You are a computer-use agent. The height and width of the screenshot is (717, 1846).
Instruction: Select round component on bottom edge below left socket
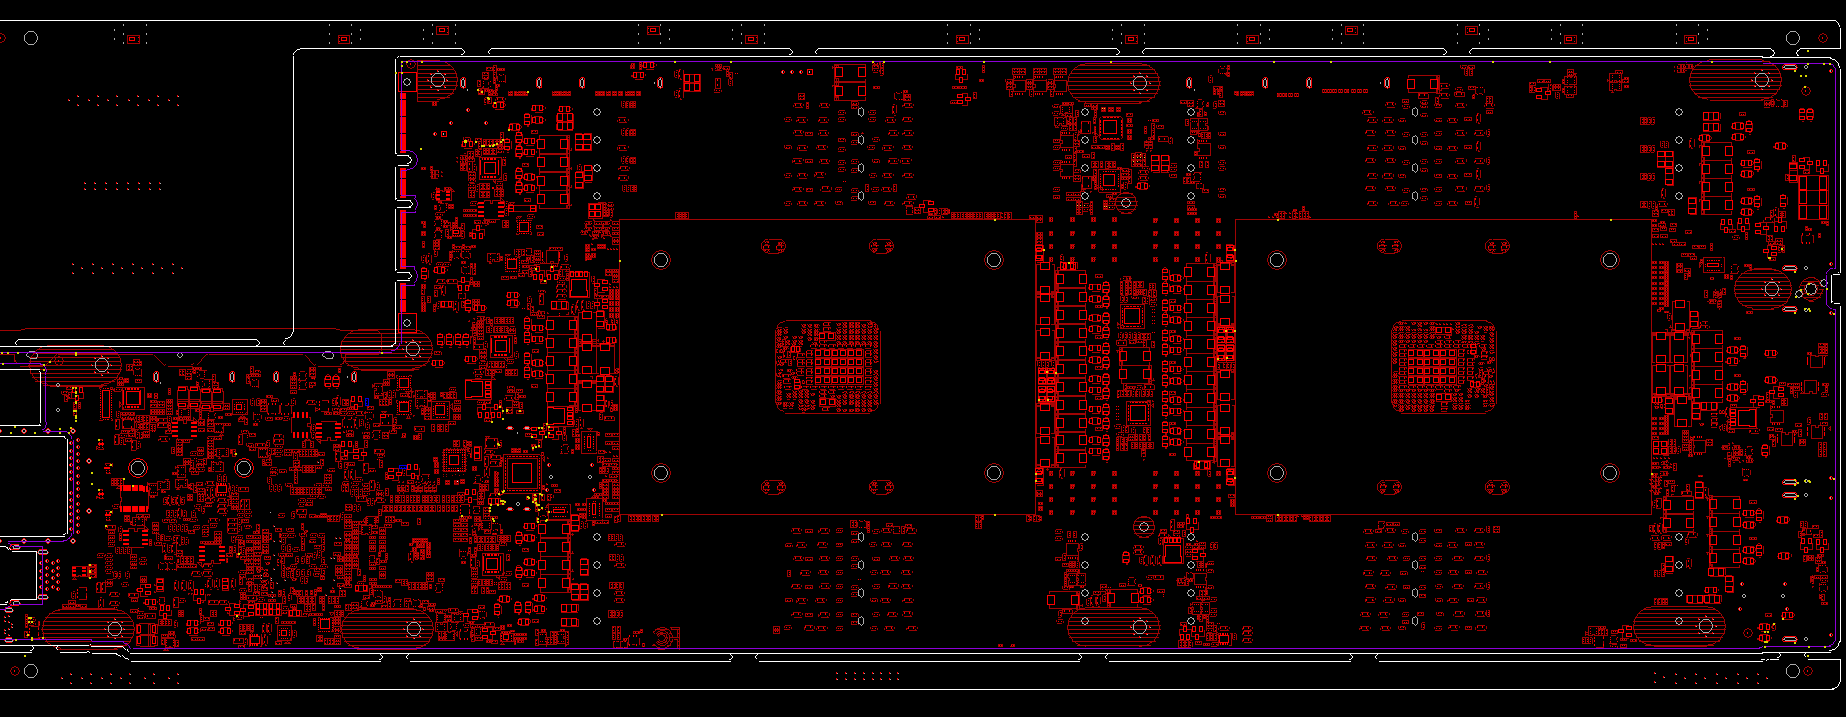coord(661,636)
